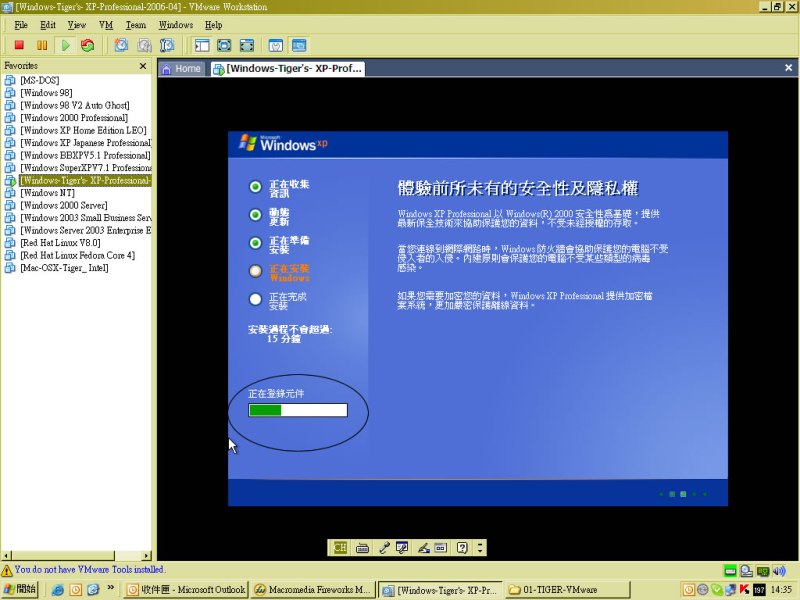Click the help icon in language bar
Screen dimensions: 800x600
click(x=462, y=547)
